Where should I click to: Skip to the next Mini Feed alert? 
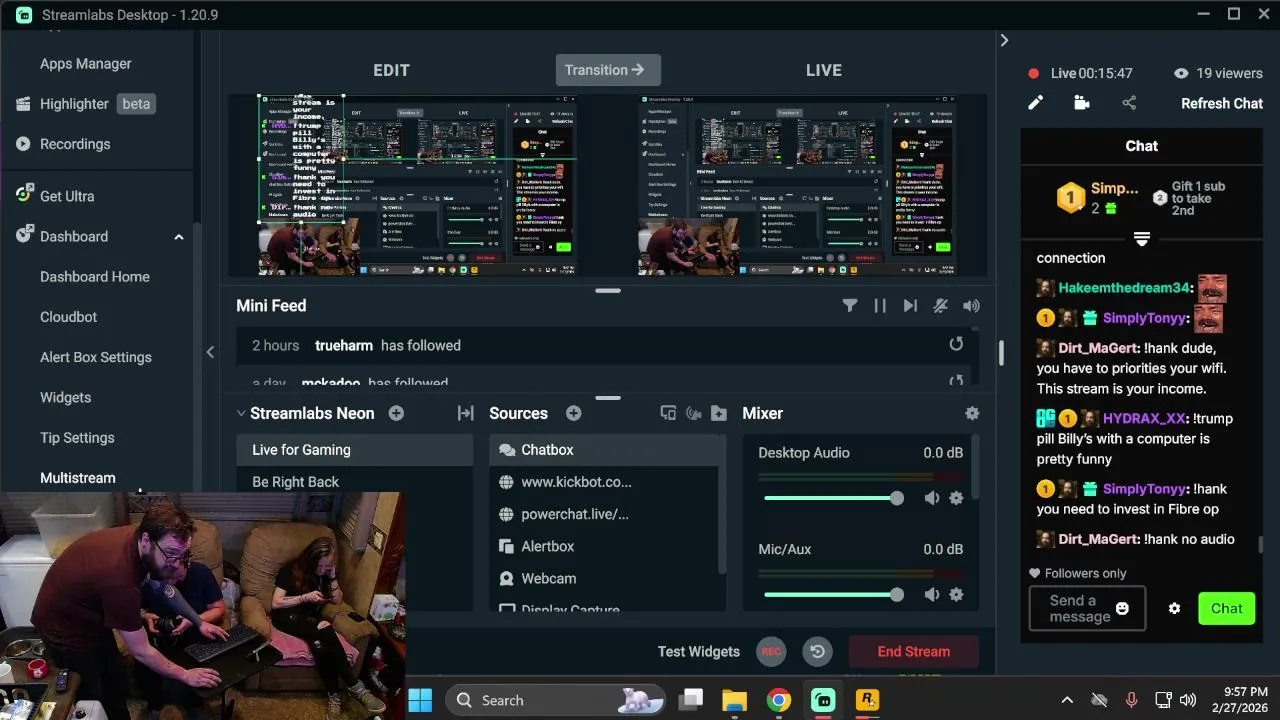(x=910, y=306)
